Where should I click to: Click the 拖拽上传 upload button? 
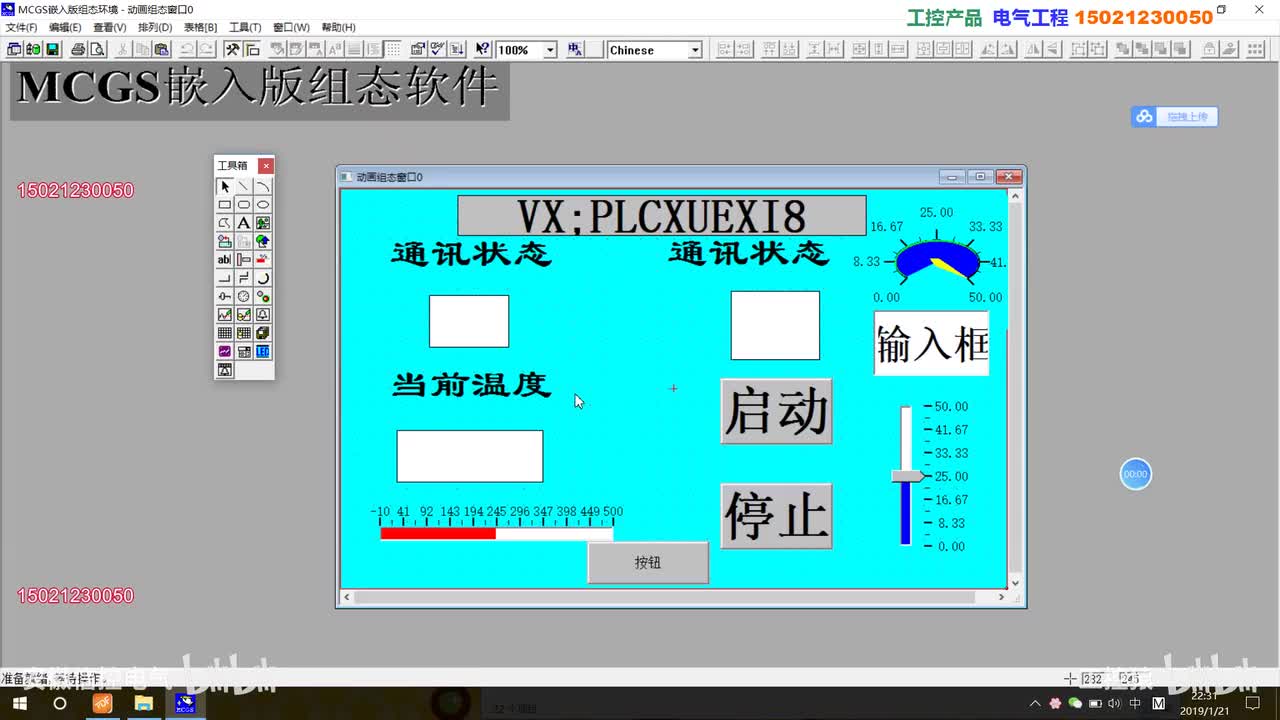pos(1175,117)
